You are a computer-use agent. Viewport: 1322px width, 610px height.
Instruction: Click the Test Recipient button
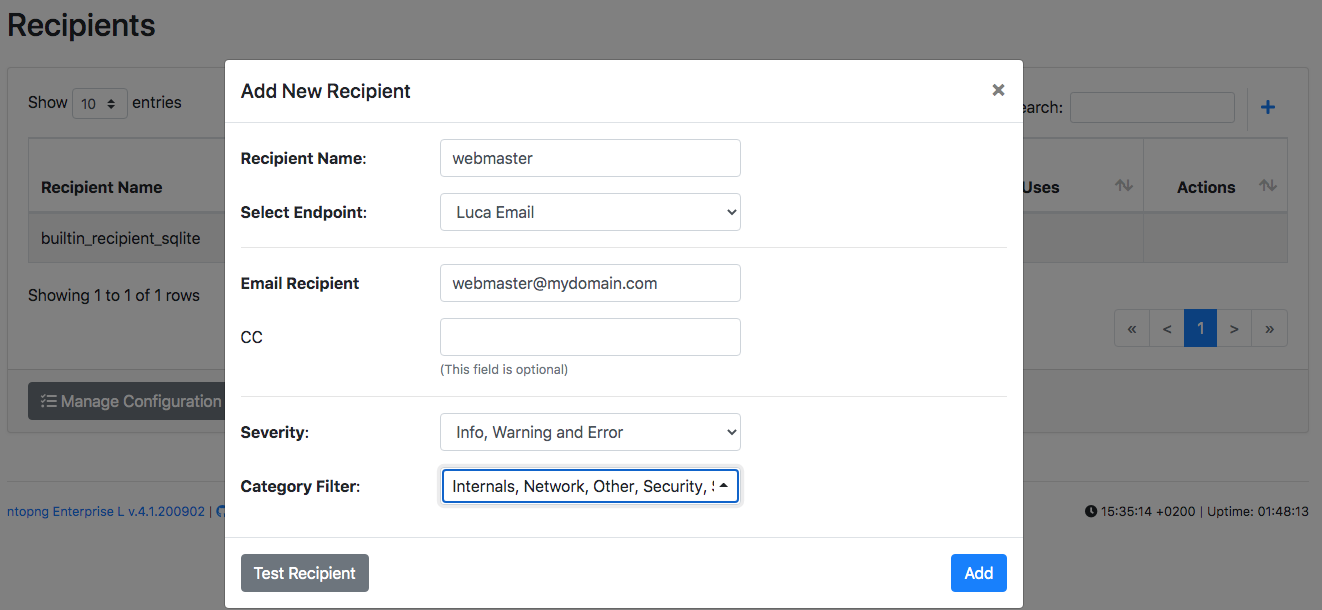tap(305, 573)
